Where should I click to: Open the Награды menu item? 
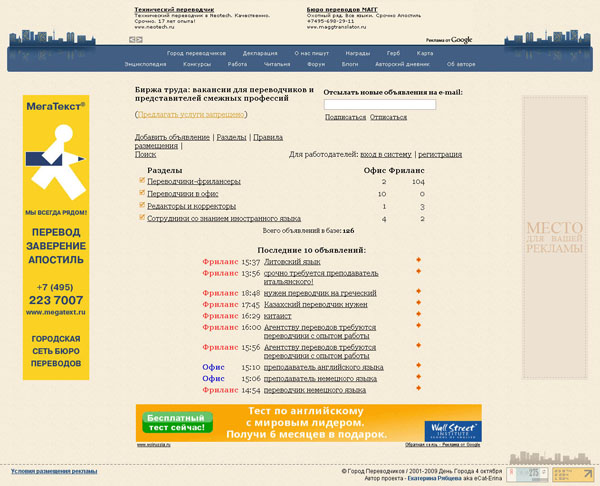357,53
